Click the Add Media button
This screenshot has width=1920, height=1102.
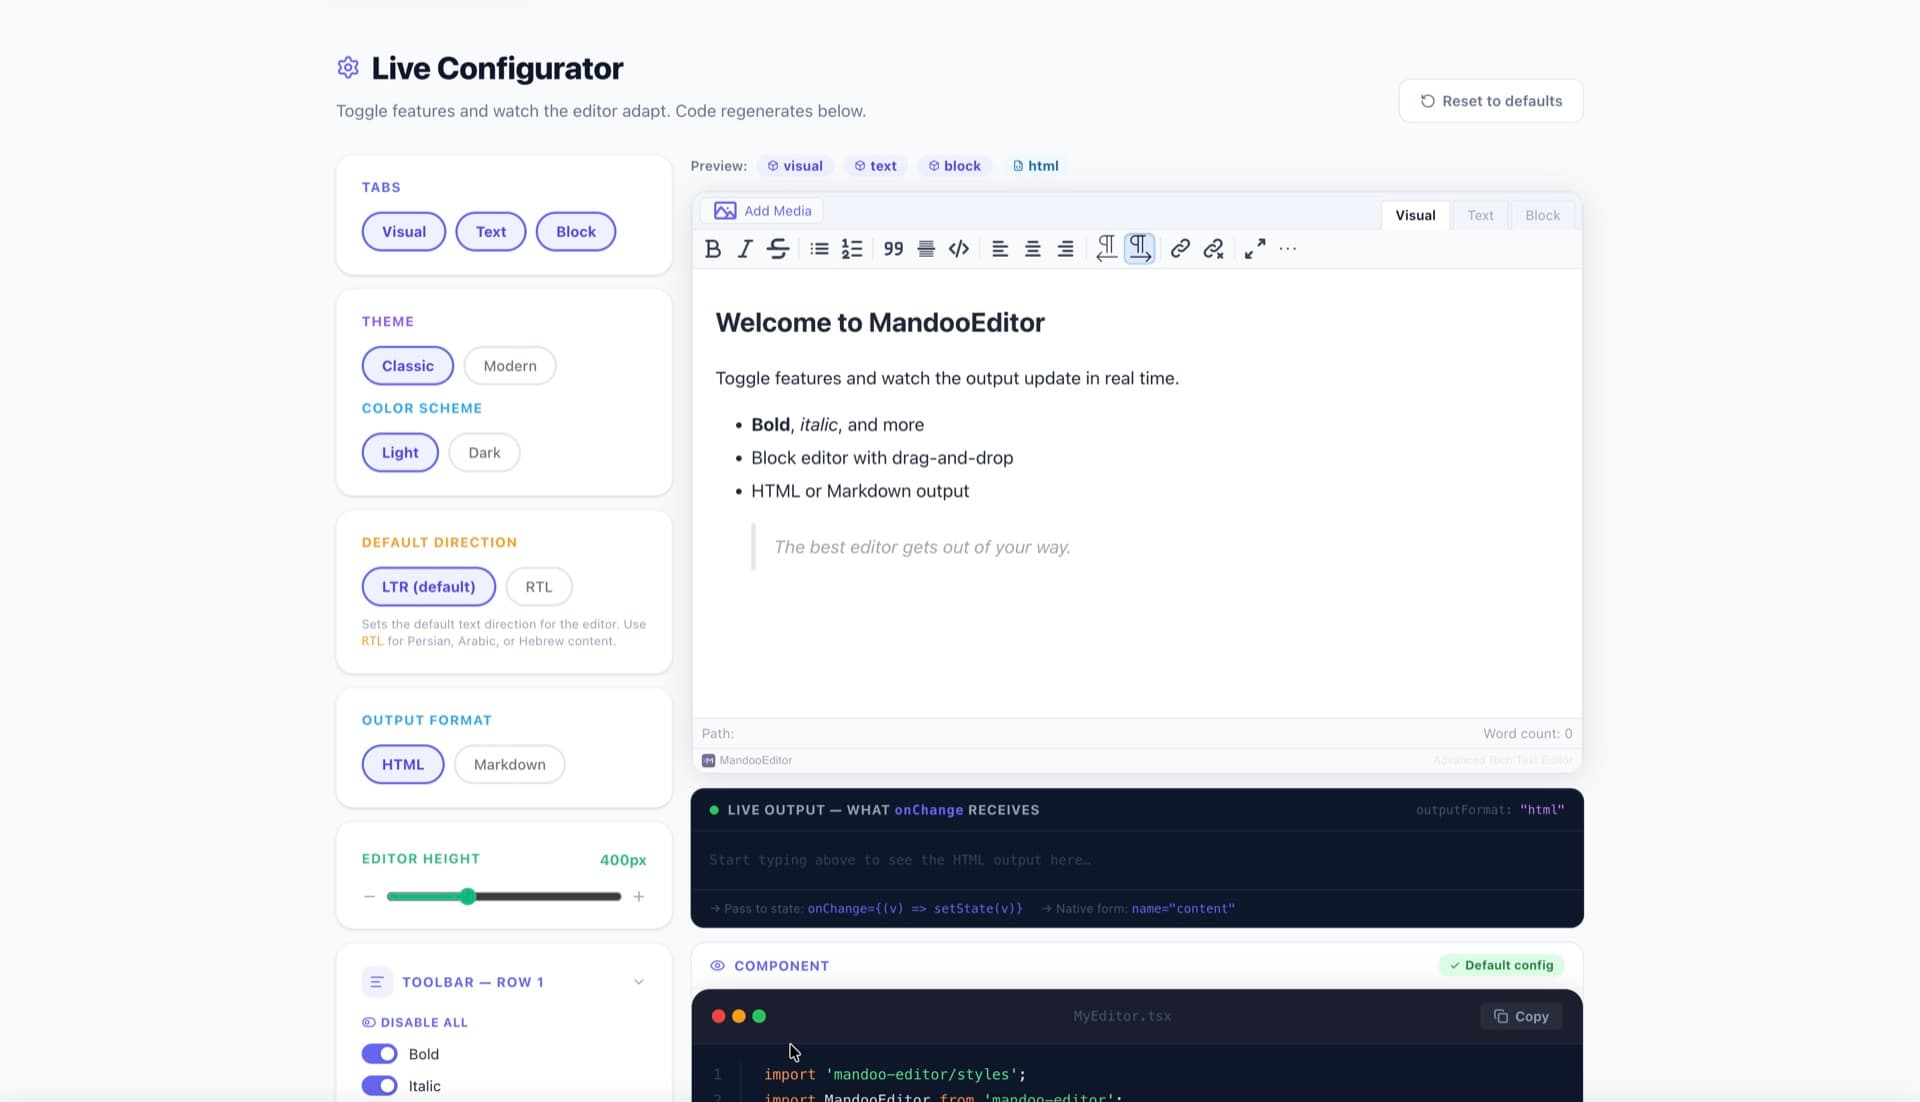pos(762,211)
